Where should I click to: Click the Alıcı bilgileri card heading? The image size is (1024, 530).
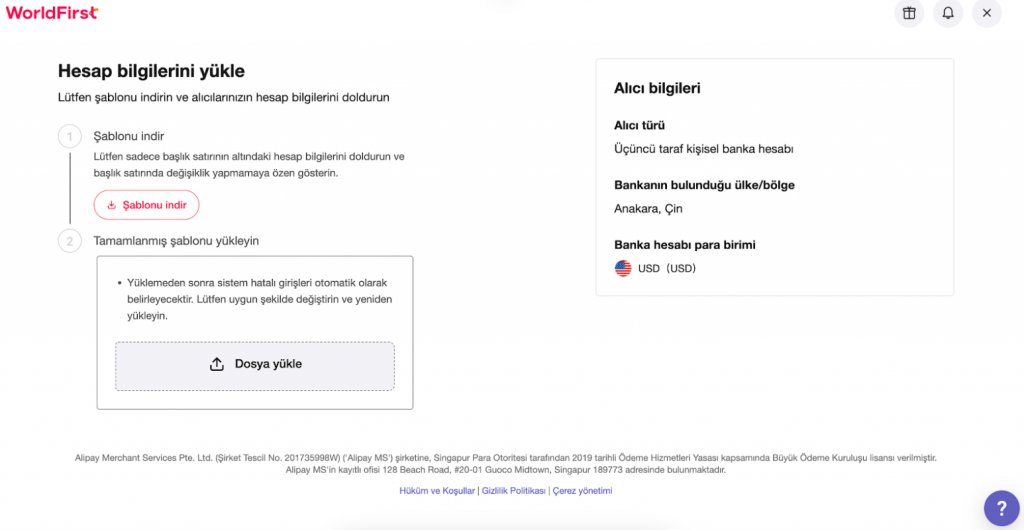(657, 88)
